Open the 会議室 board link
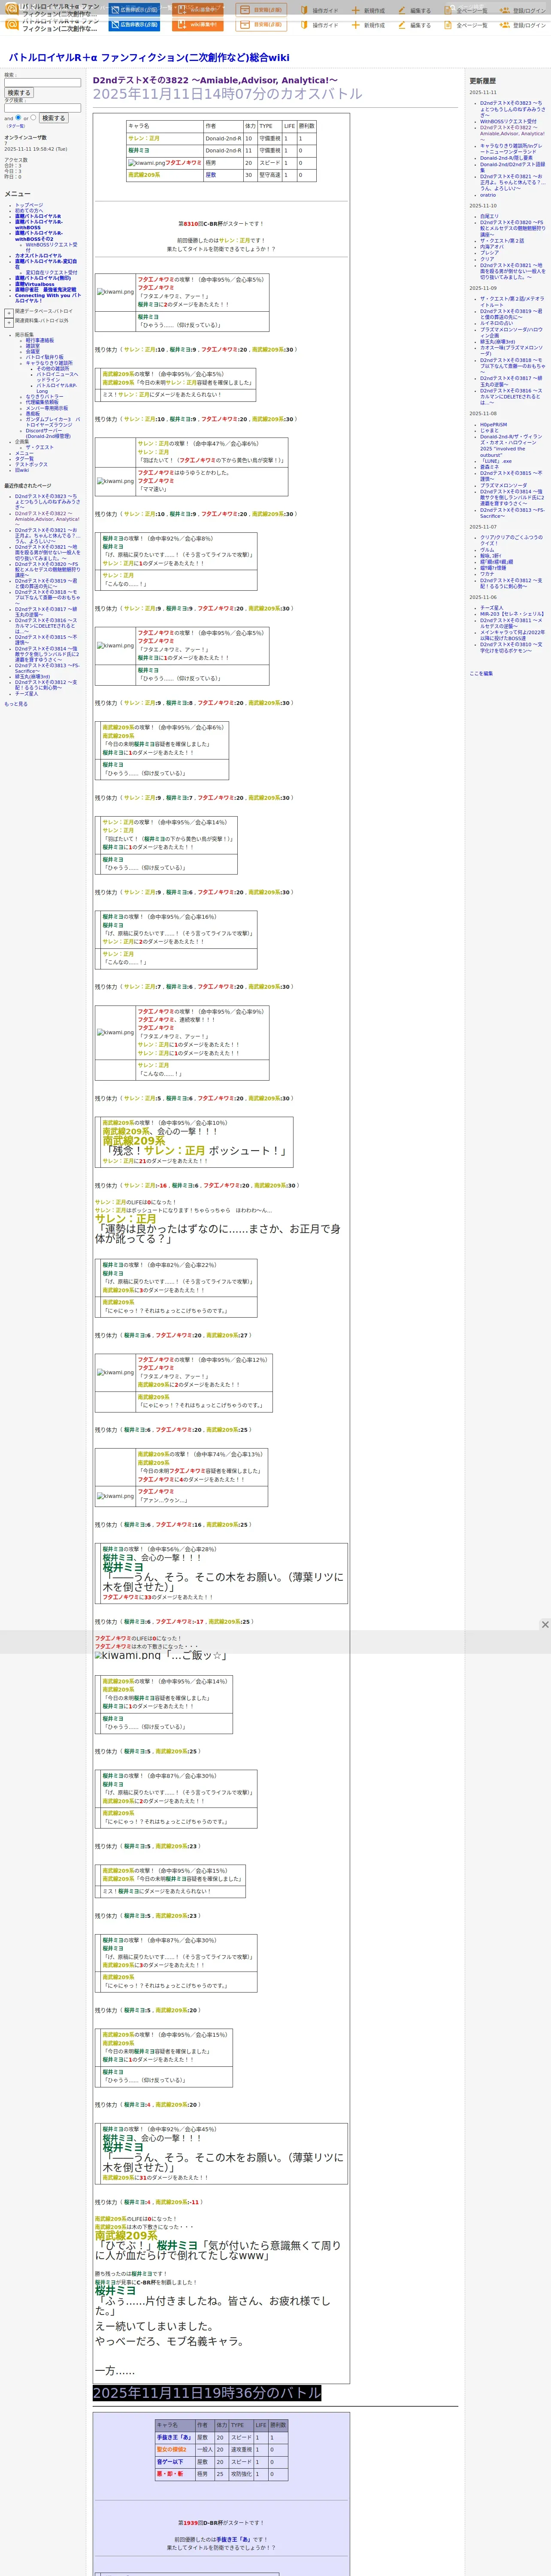 pyautogui.click(x=33, y=351)
